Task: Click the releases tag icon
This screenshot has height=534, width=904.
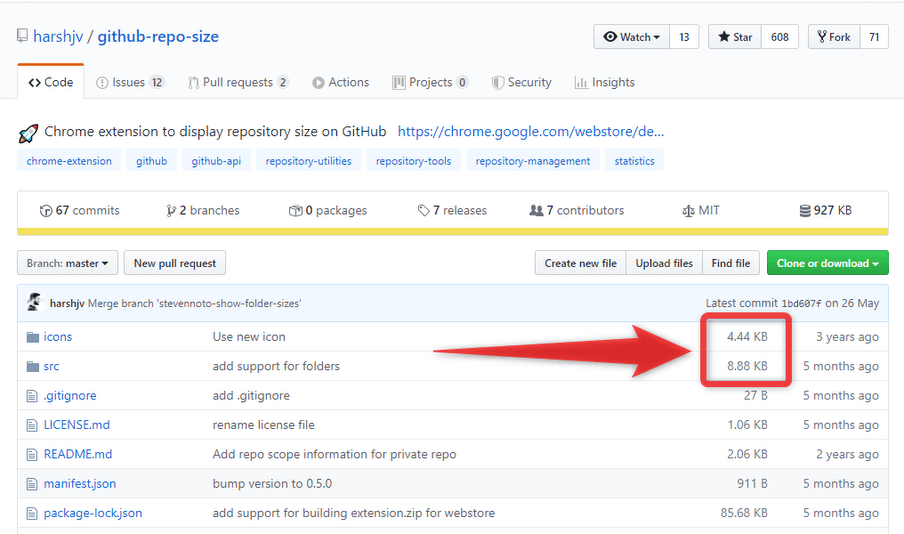Action: [424, 211]
